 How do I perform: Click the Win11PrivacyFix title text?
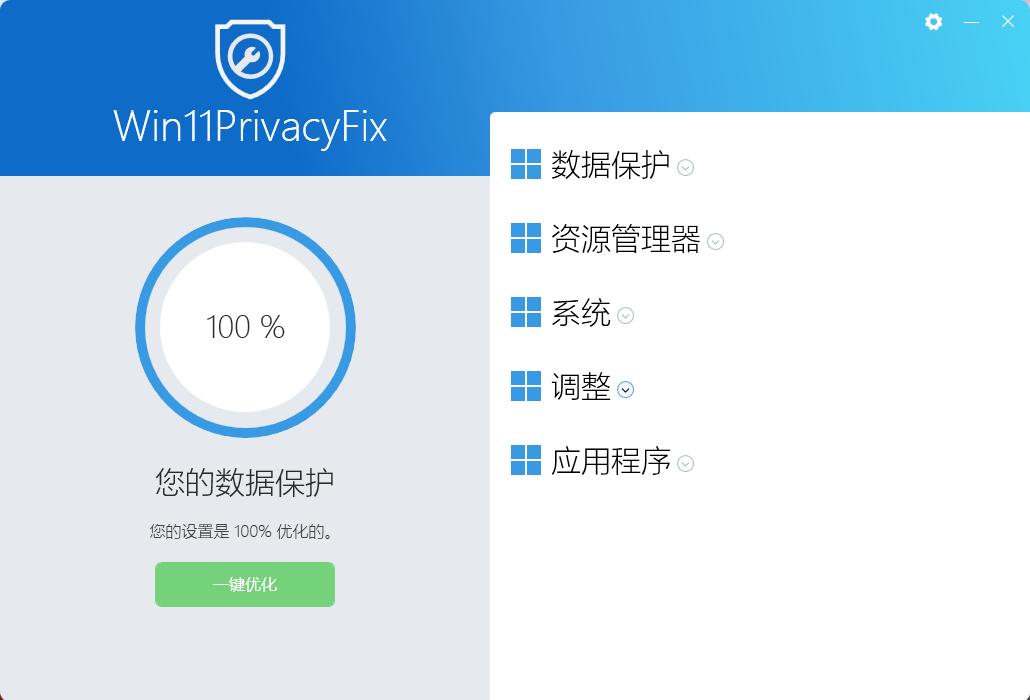pyautogui.click(x=250, y=127)
